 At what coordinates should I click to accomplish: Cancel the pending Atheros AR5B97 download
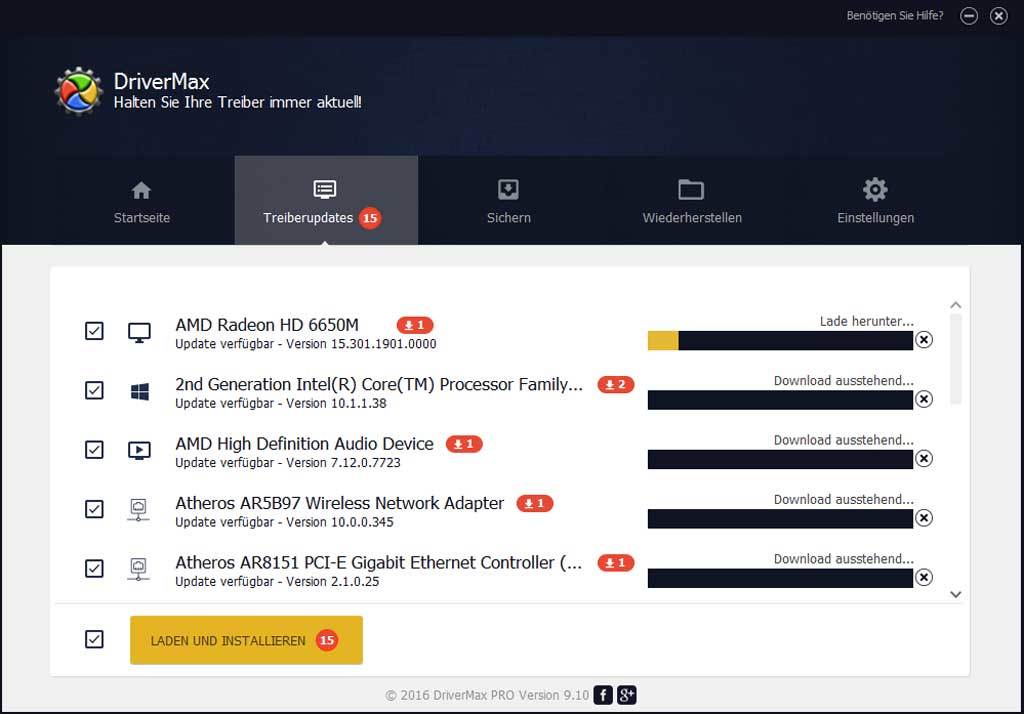pos(923,518)
